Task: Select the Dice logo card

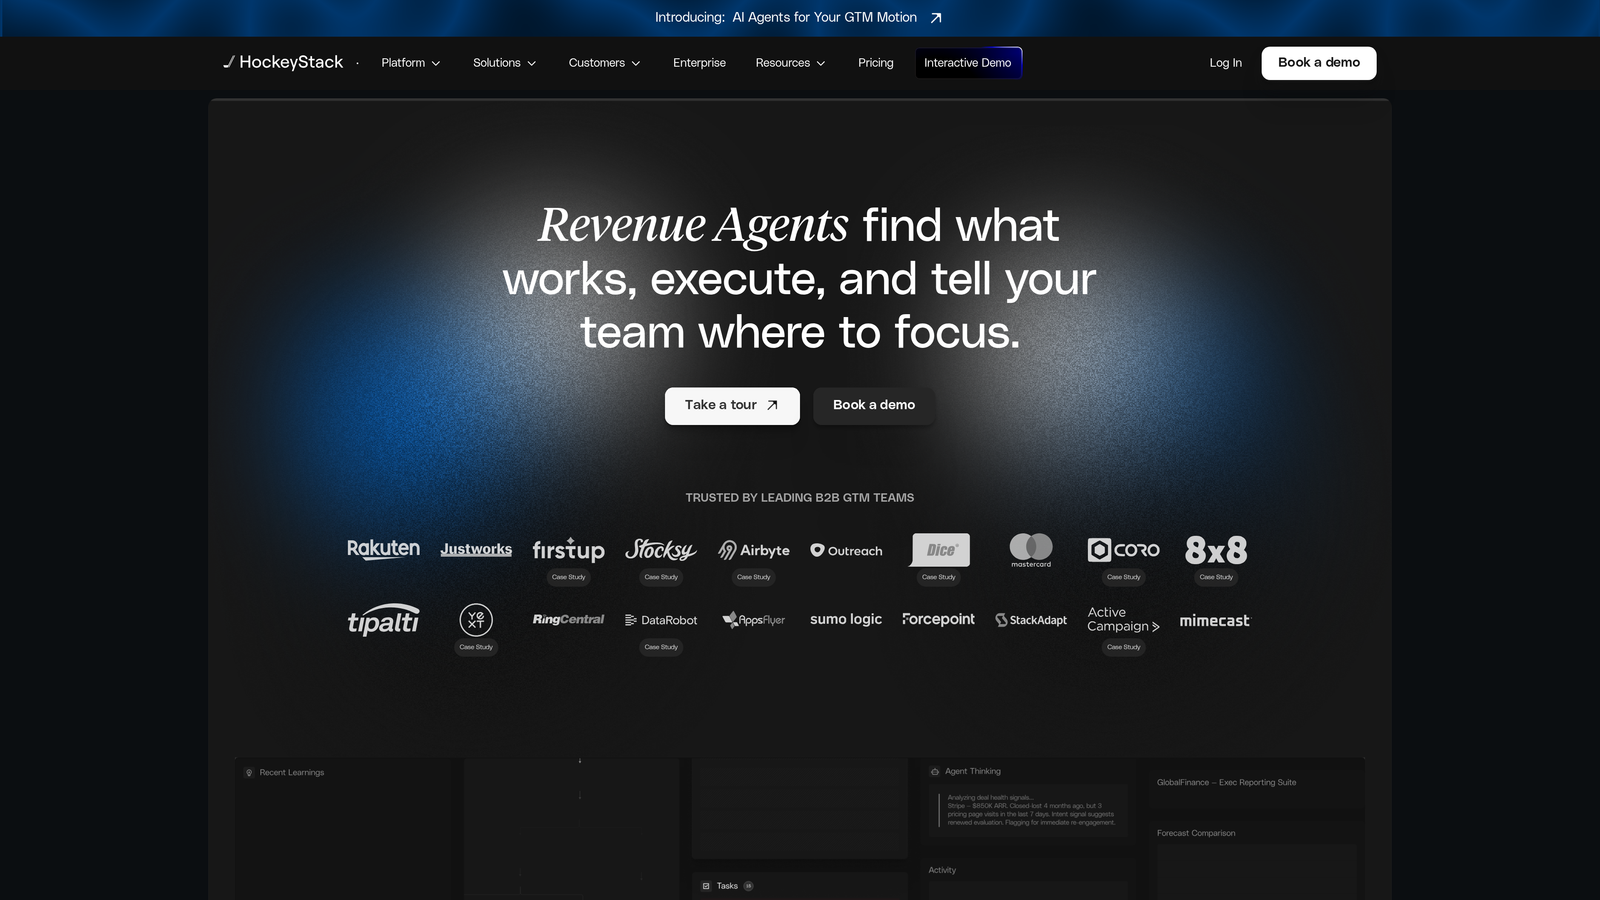Action: (938, 549)
